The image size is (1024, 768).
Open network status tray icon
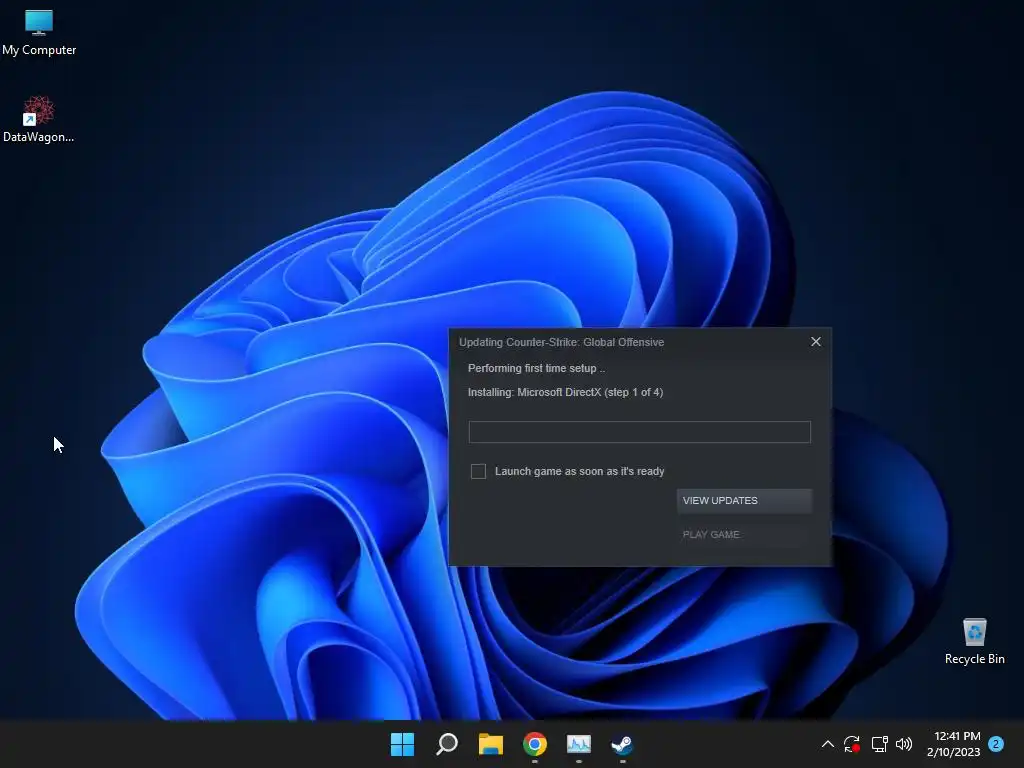click(879, 744)
